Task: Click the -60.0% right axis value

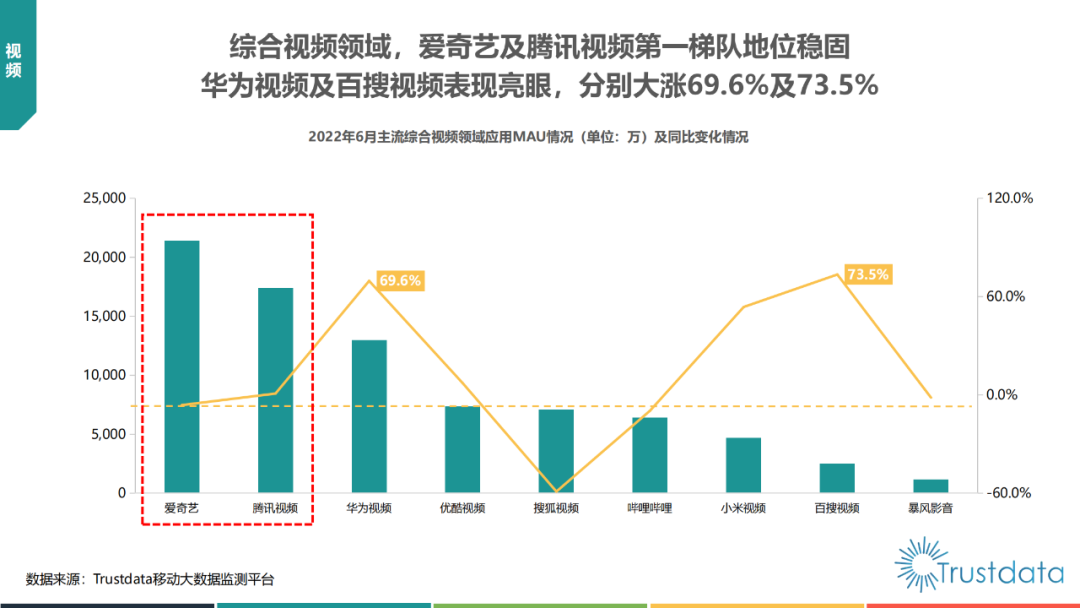Action: 1008,493
